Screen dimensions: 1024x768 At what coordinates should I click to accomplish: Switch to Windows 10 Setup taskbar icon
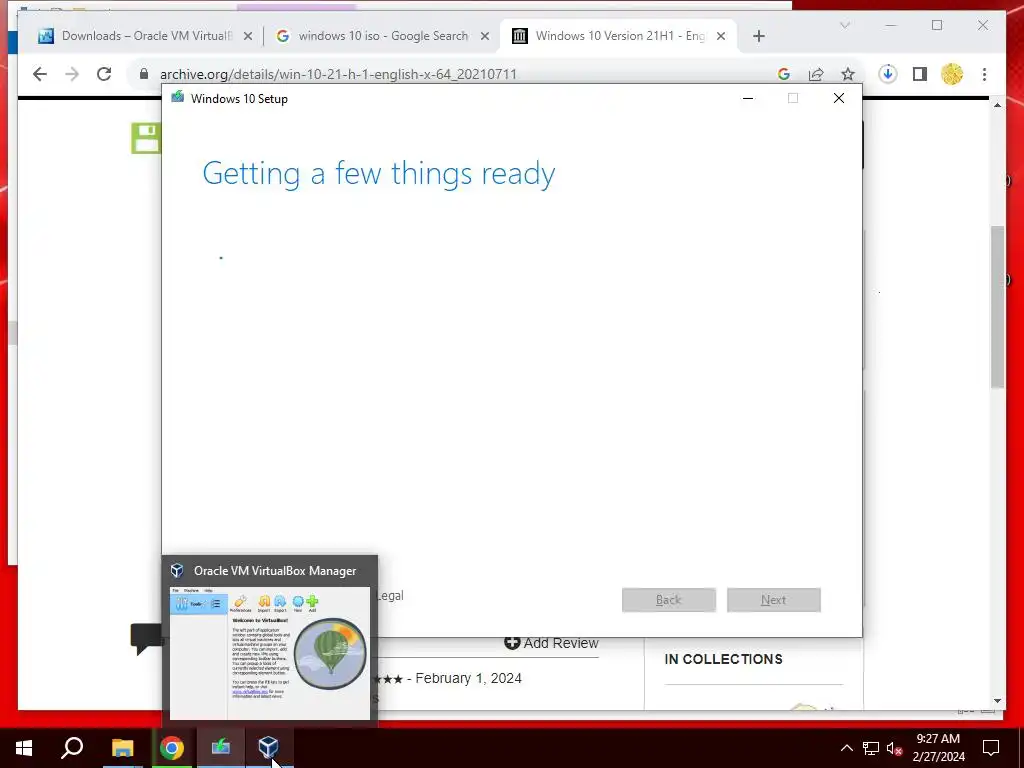221,748
